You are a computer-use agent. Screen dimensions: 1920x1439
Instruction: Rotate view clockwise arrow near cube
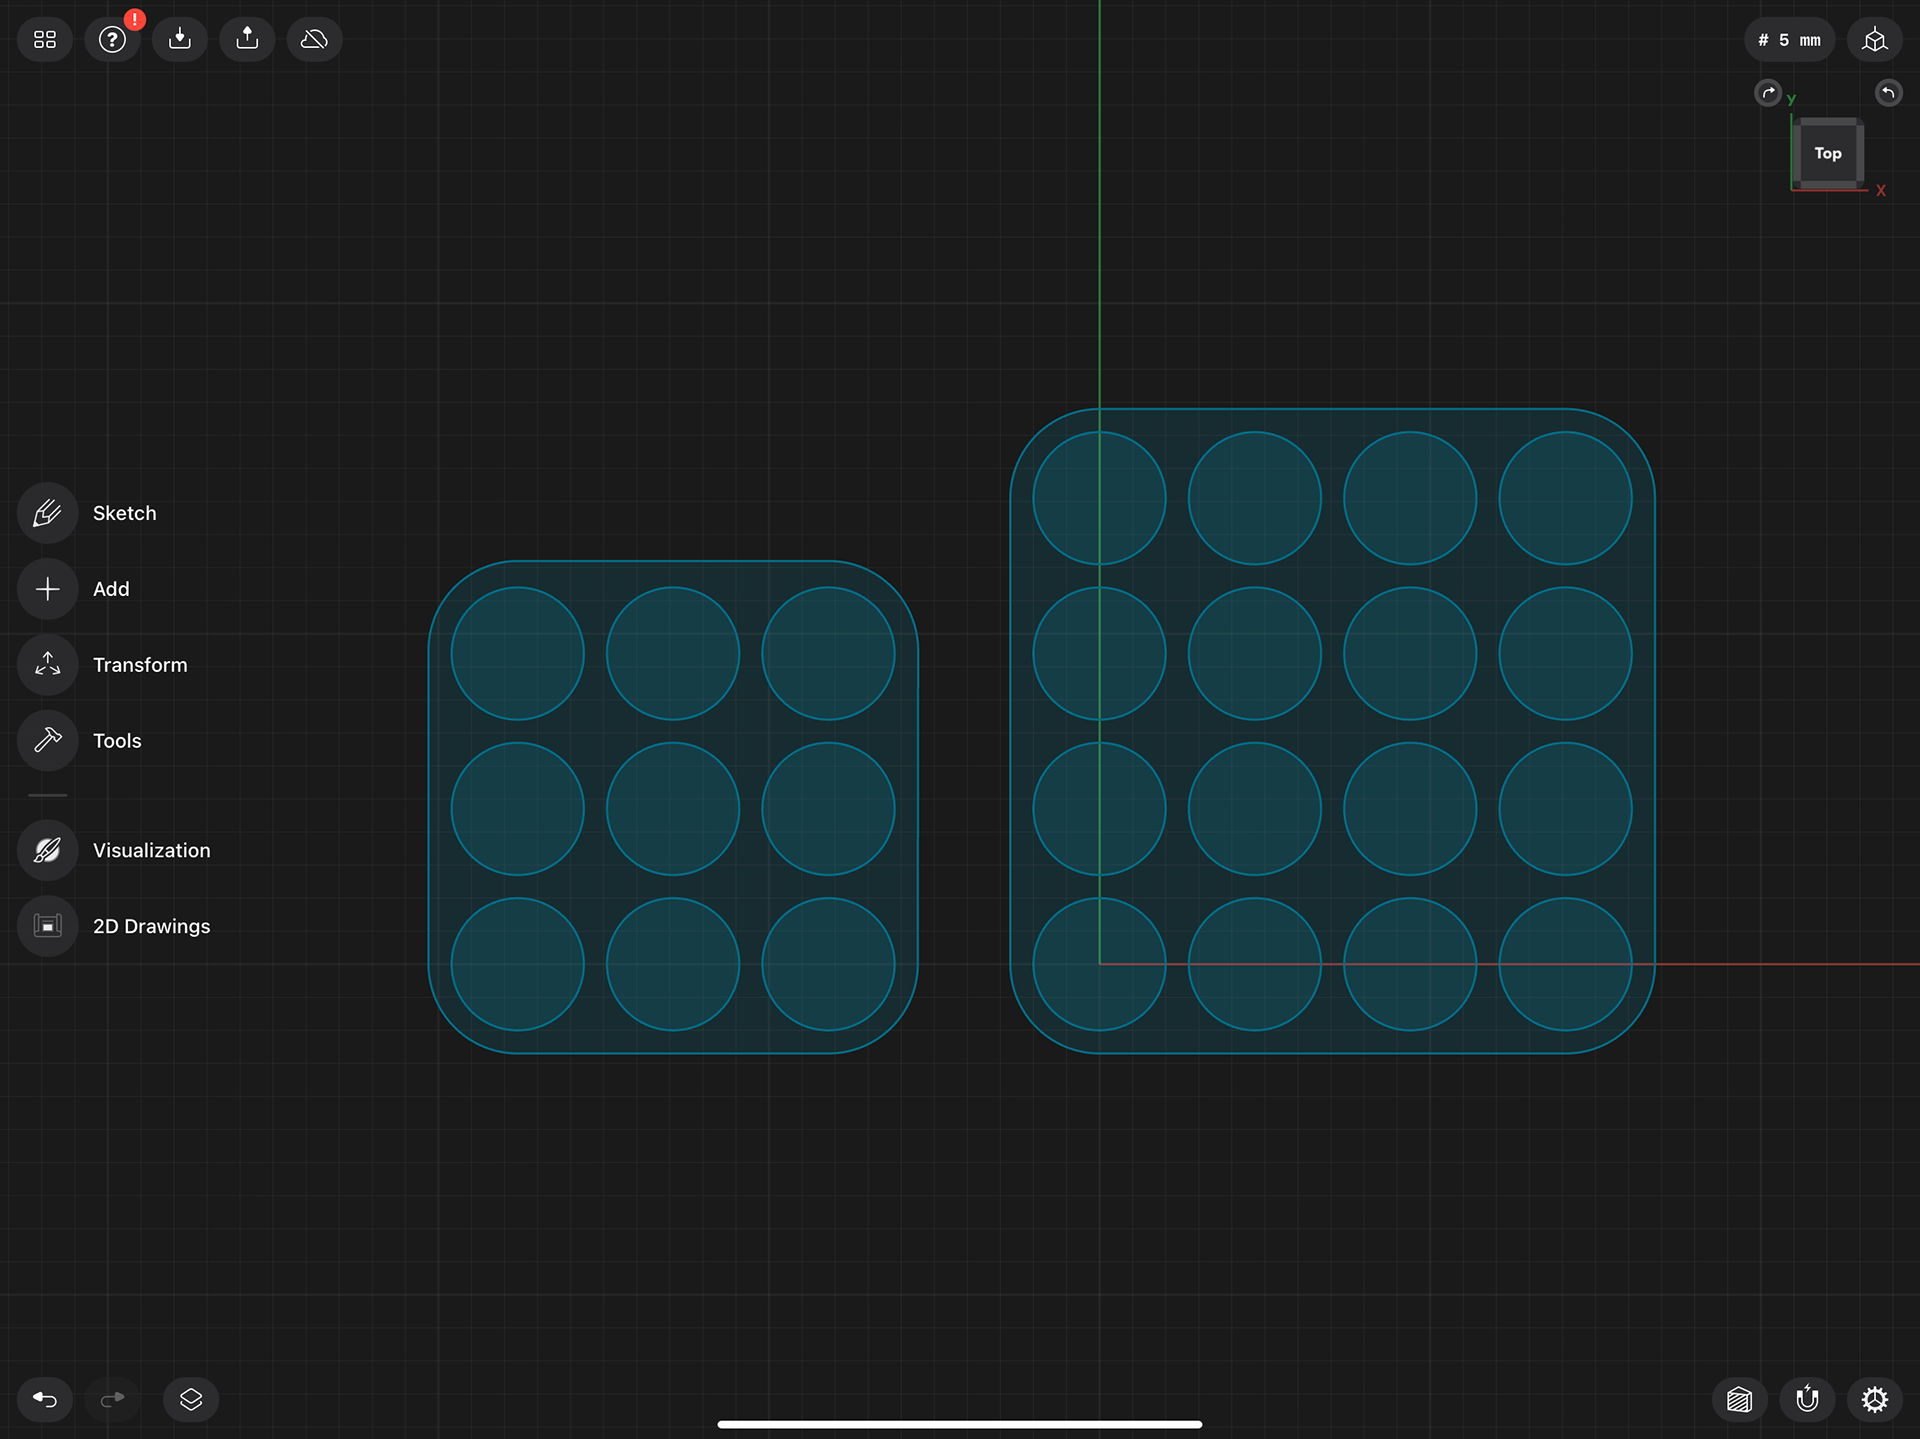click(1768, 93)
